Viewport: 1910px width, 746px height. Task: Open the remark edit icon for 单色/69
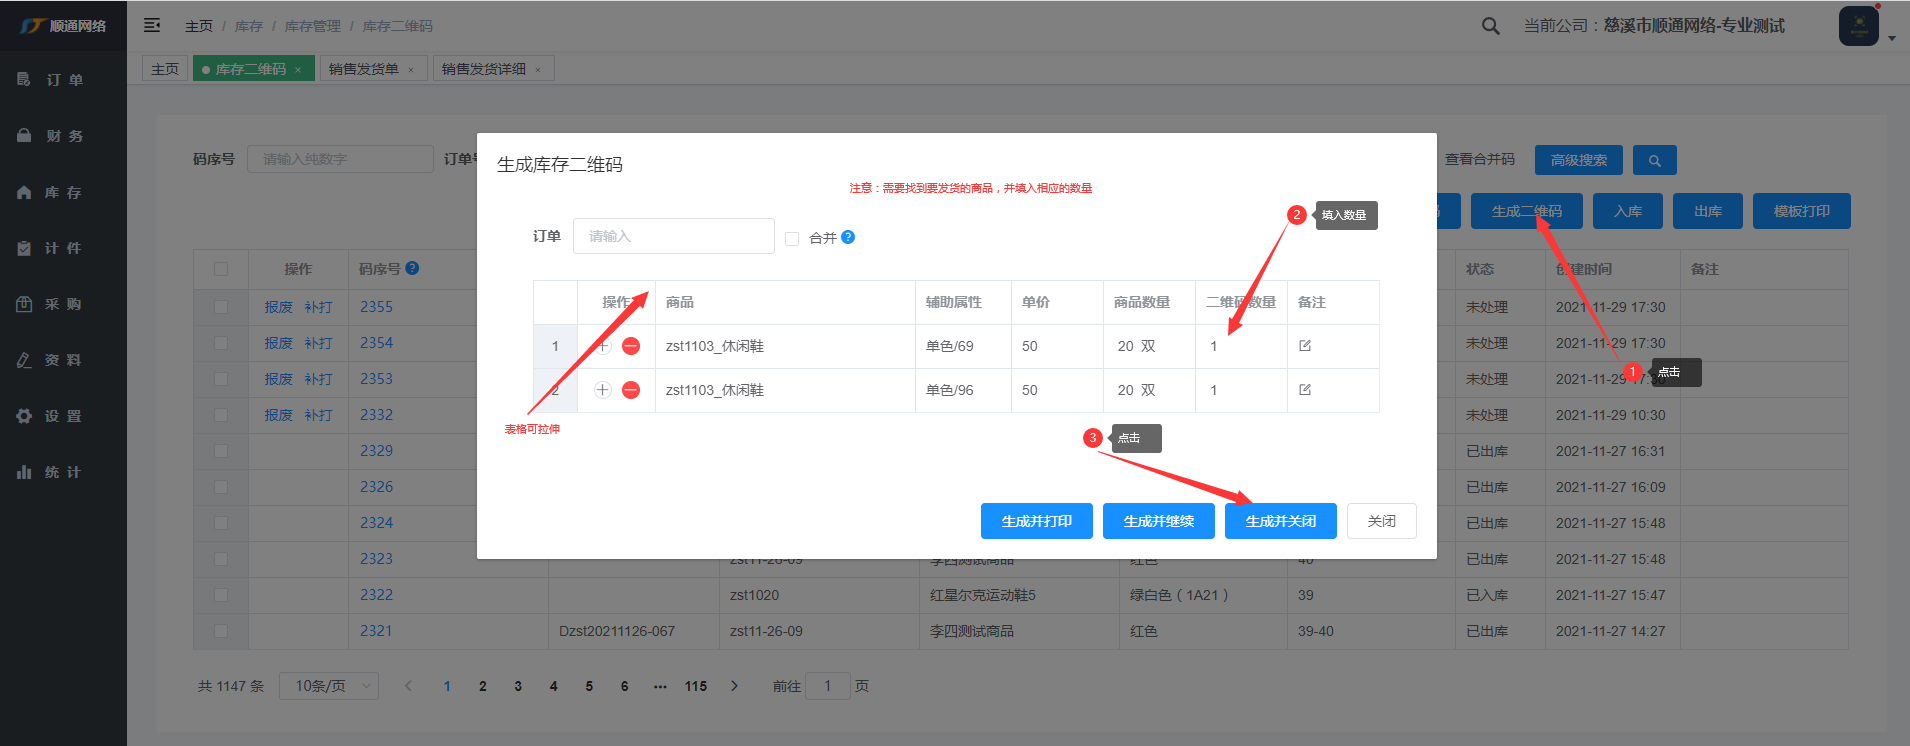(x=1305, y=346)
